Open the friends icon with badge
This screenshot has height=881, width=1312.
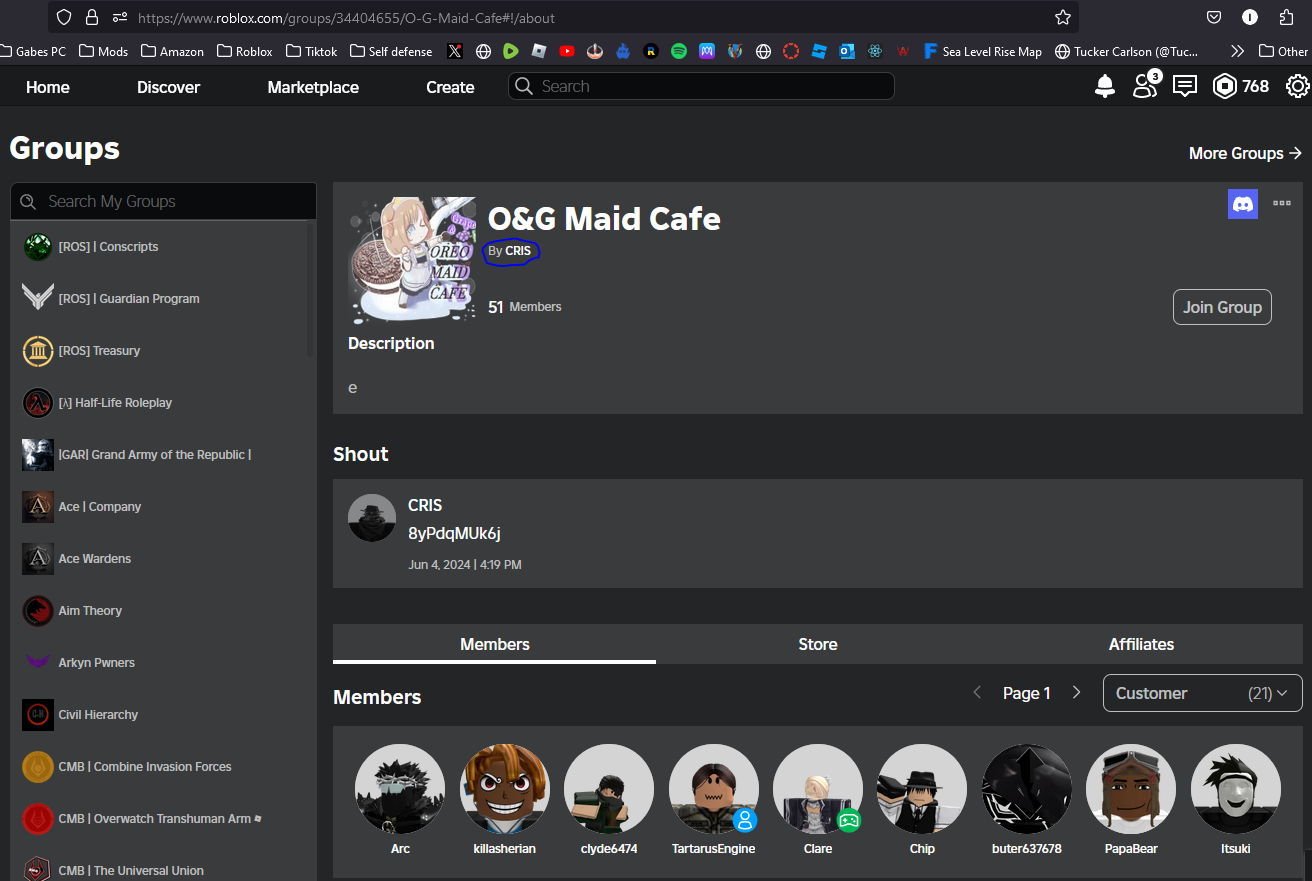click(x=1144, y=86)
